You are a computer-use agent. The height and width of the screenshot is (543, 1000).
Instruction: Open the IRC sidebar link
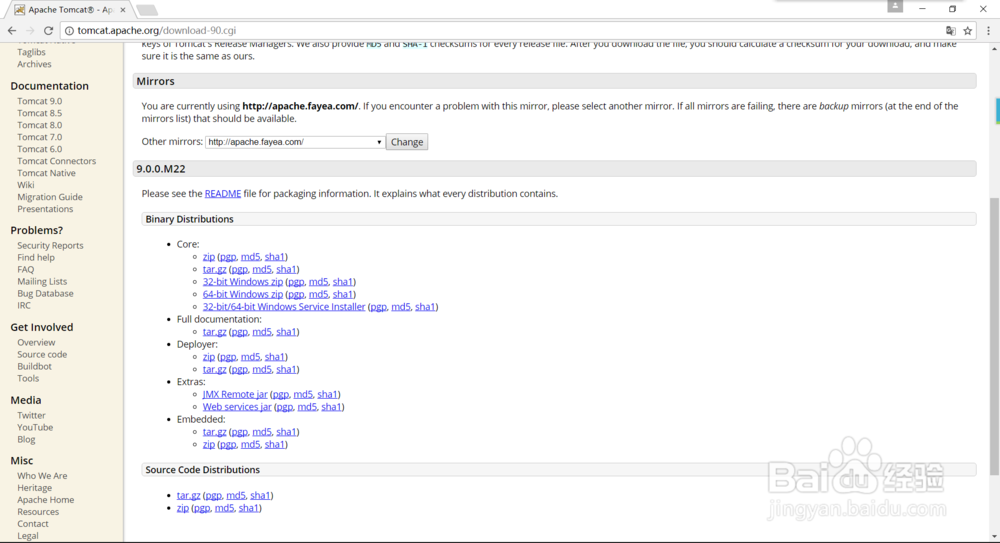[x=24, y=305]
